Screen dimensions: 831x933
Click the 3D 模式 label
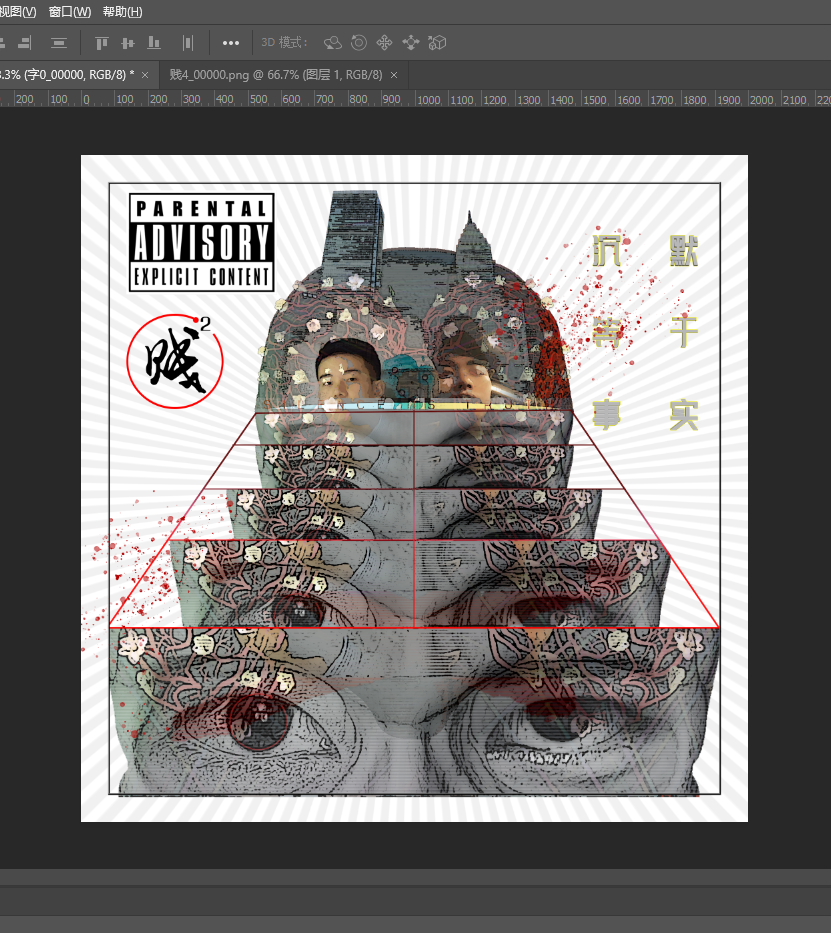(284, 43)
